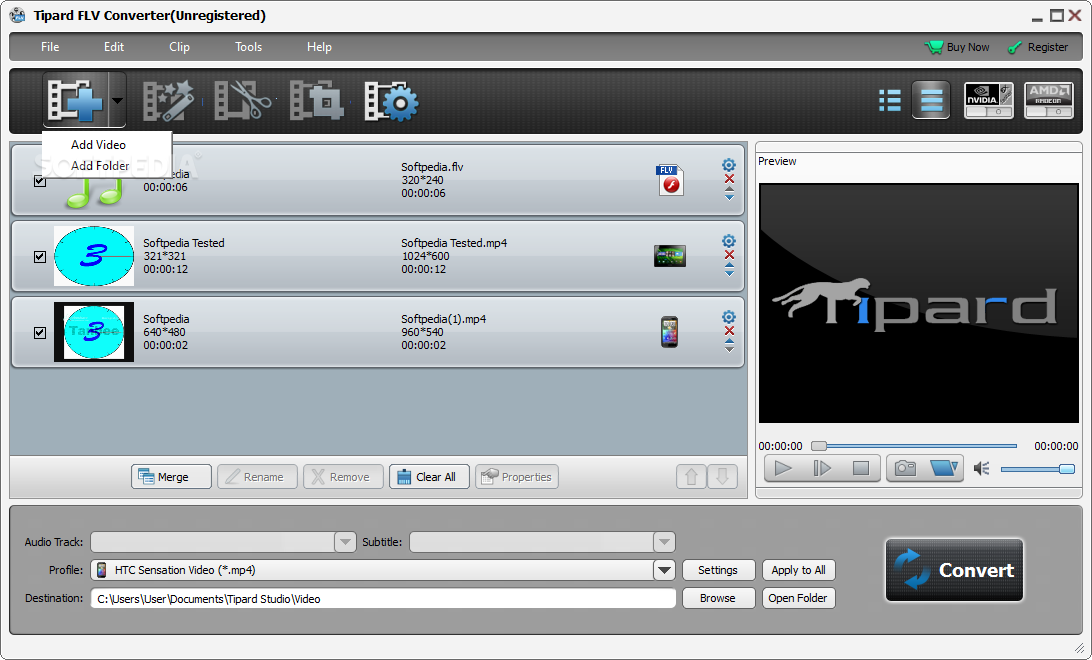Click the Rename button
Screen dimensions: 1092x660
(257, 477)
